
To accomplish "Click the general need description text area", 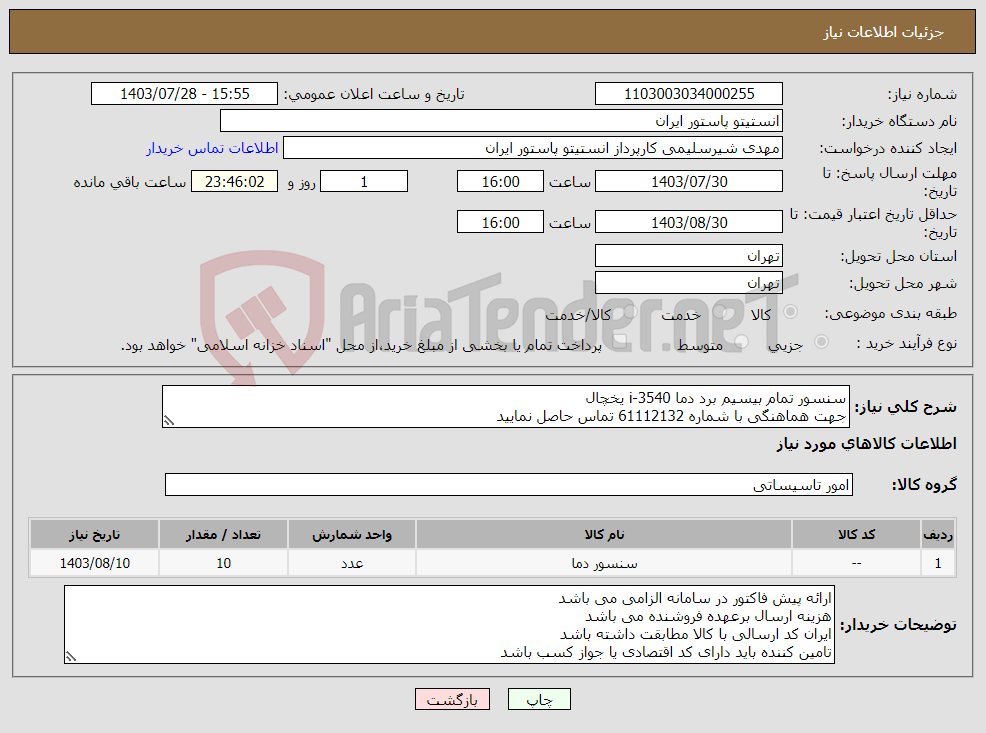I will 506,407.
